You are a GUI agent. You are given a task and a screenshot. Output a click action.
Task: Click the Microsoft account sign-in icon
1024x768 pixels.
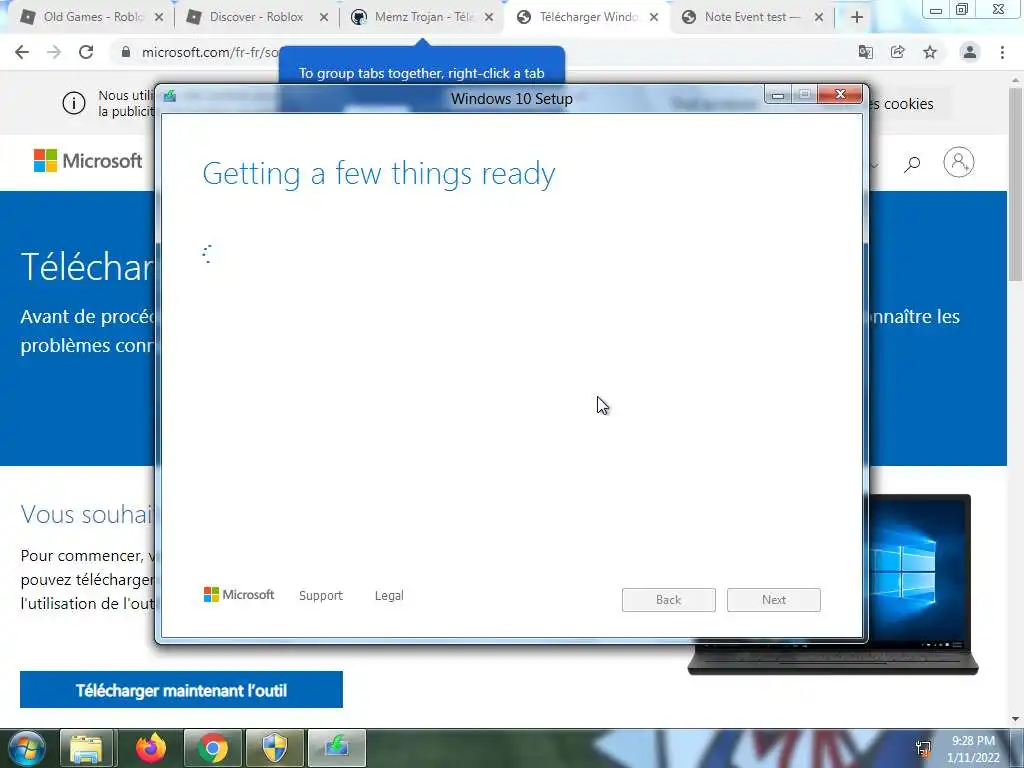point(959,162)
